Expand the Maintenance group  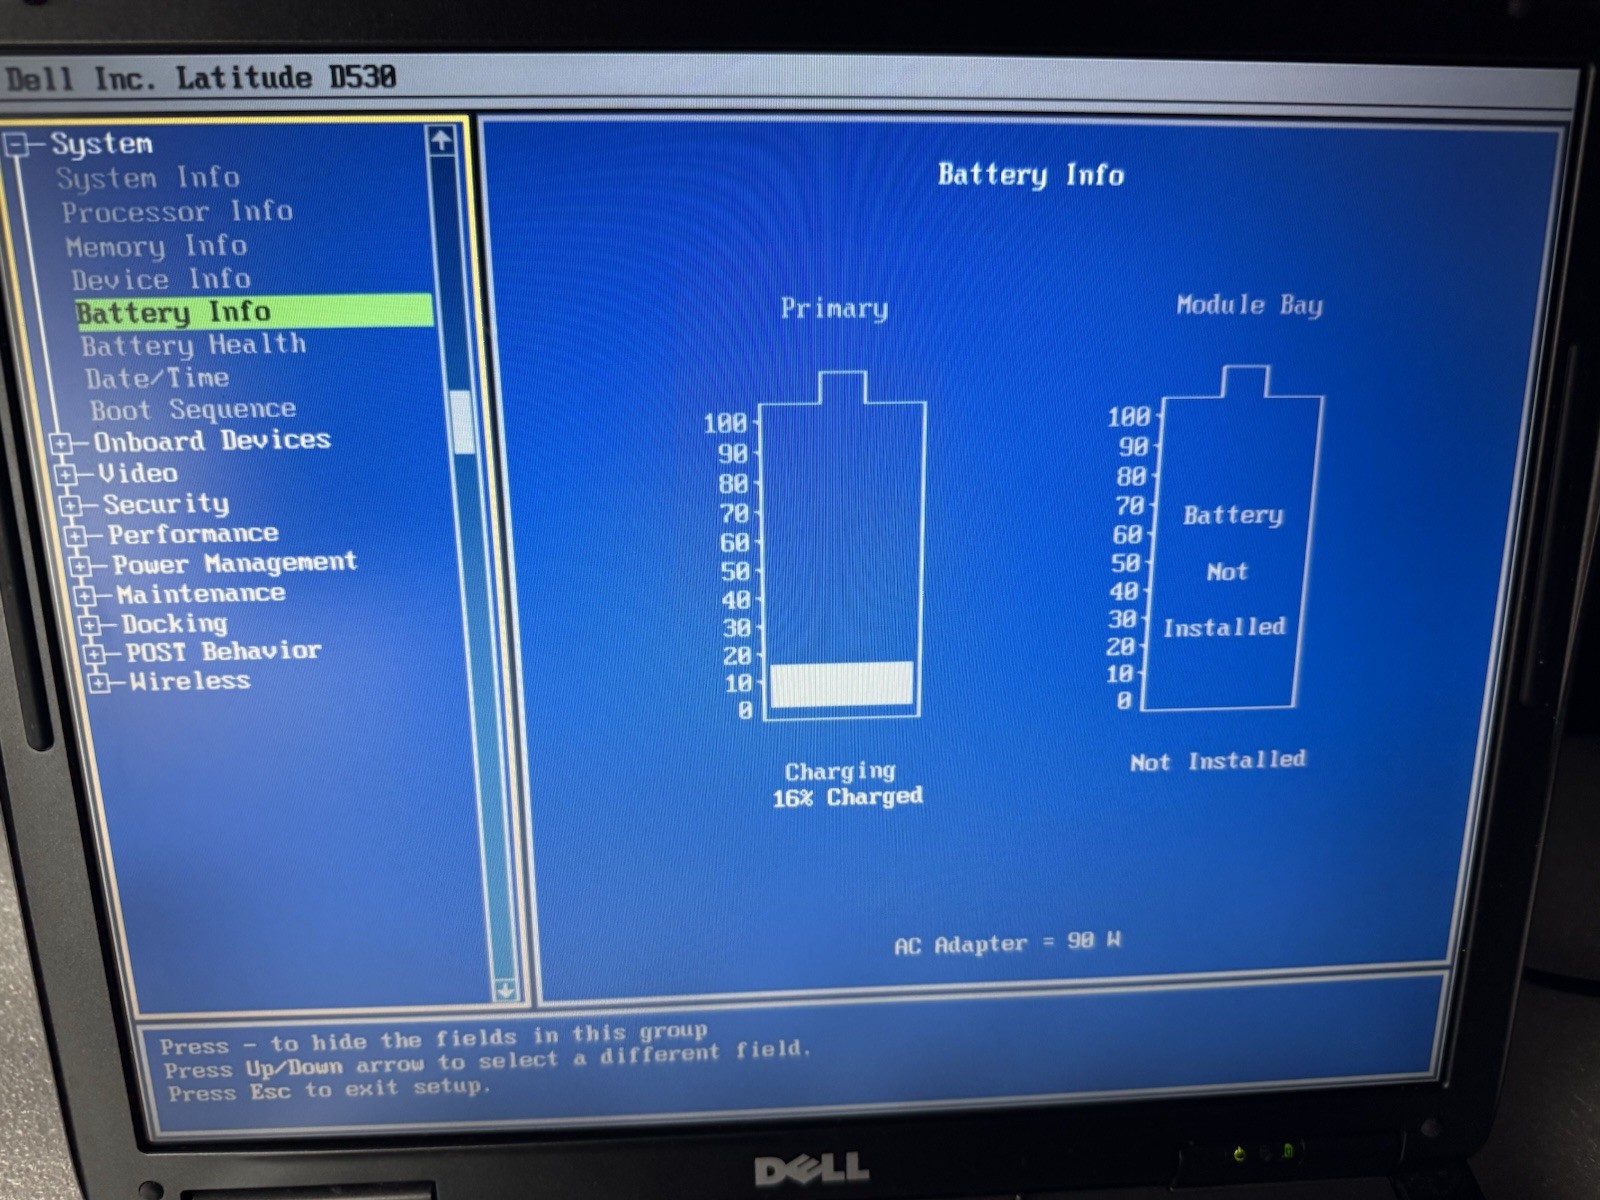86,596
